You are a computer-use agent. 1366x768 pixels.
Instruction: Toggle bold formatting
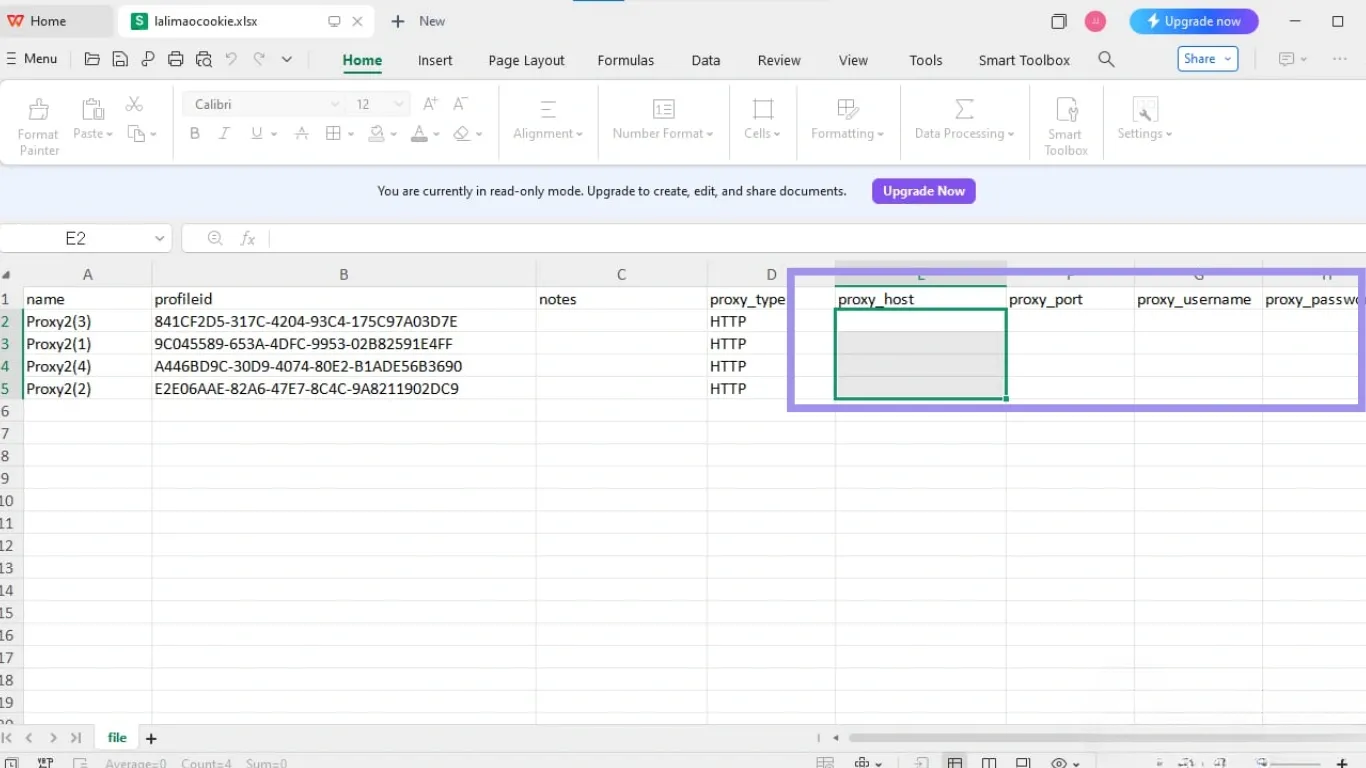[194, 133]
